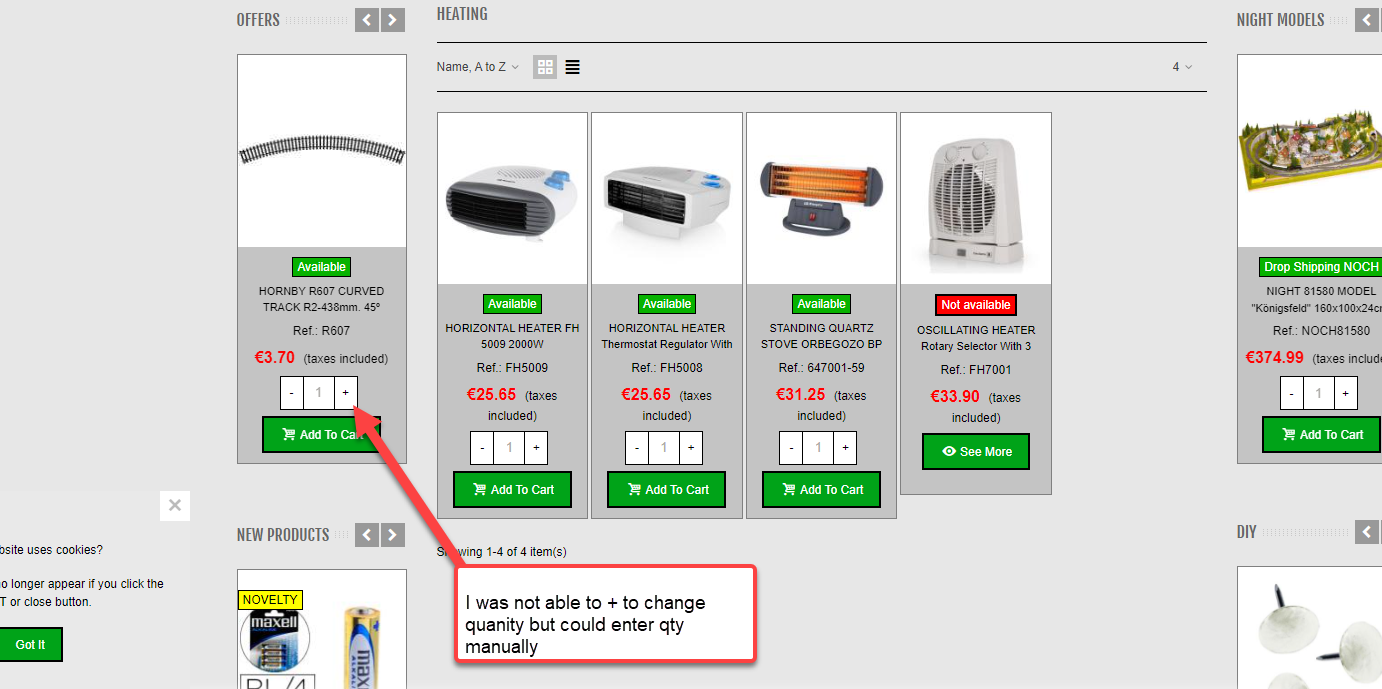Click the €33.90 price
Image resolution: width=1382 pixels, height=689 pixels.
955,396
